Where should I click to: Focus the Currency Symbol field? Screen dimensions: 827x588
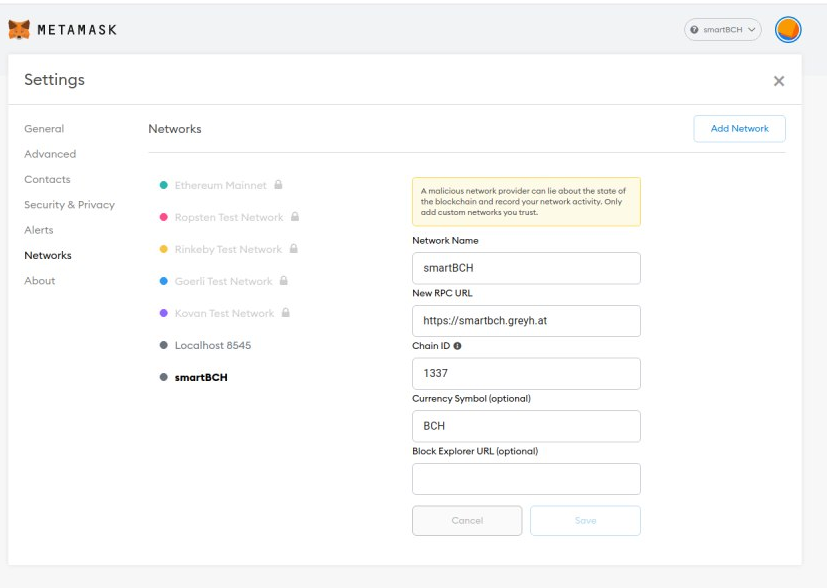point(526,426)
